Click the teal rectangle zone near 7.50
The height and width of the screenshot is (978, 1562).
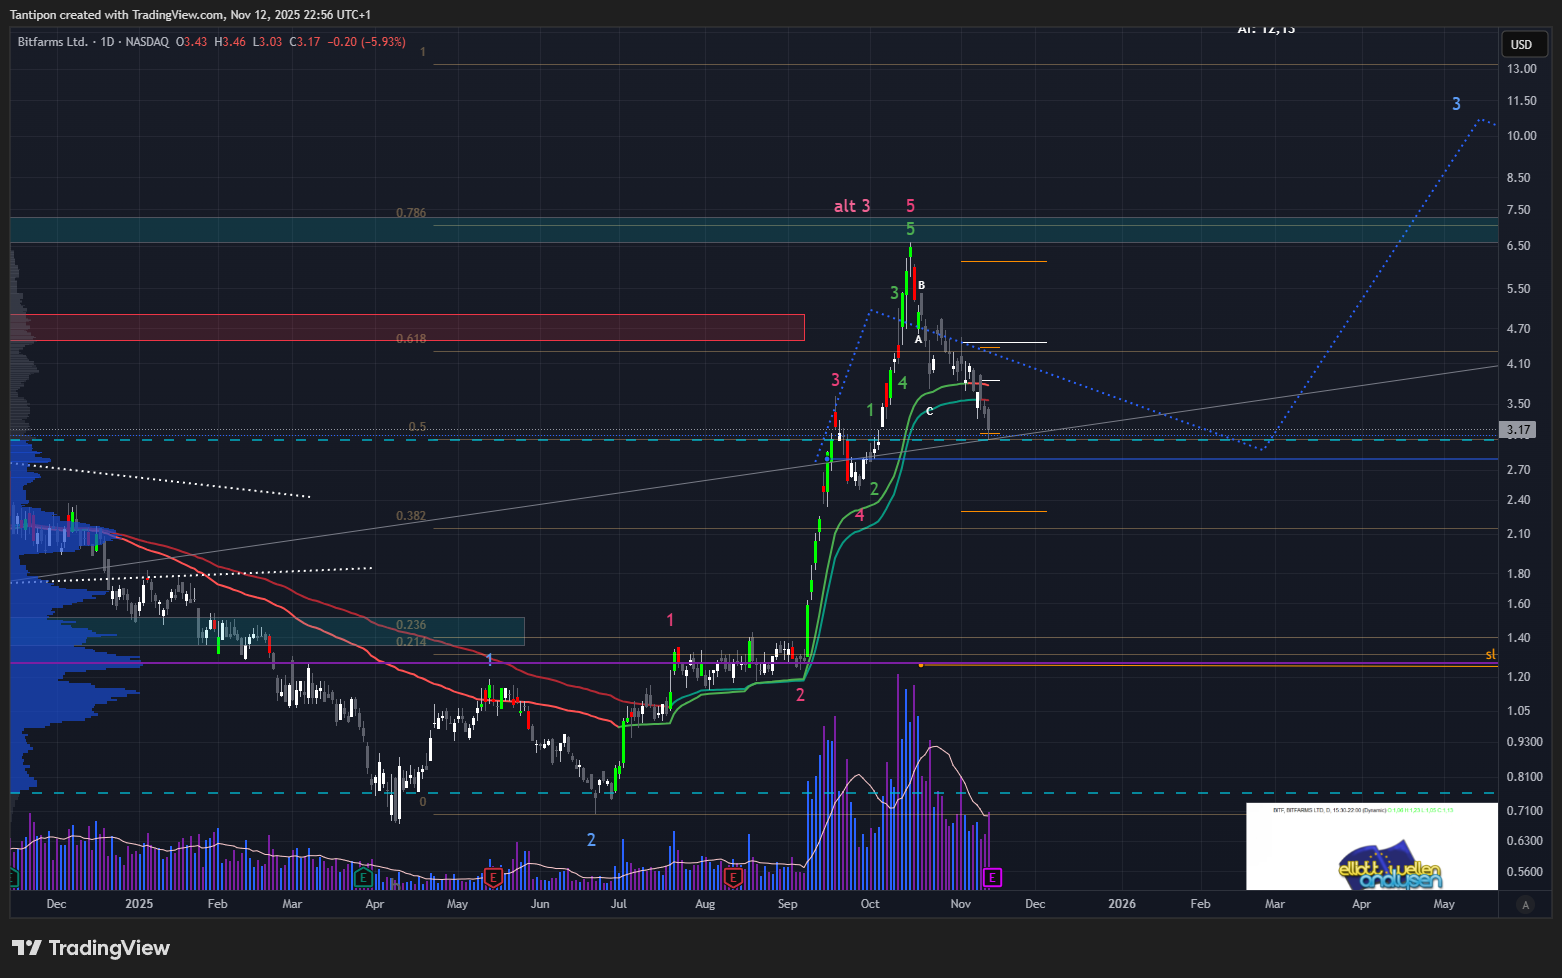tap(700, 230)
